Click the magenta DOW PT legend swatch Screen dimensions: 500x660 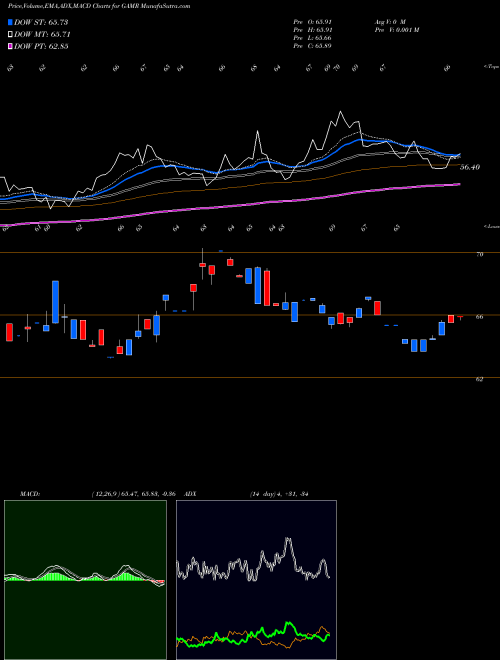(10, 46)
